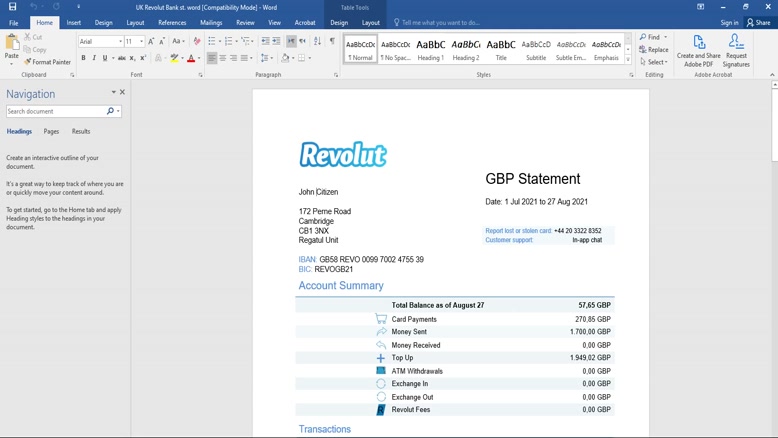This screenshot has width=778, height=438.
Task: Apply the Heading 1 style
Action: [x=431, y=49]
